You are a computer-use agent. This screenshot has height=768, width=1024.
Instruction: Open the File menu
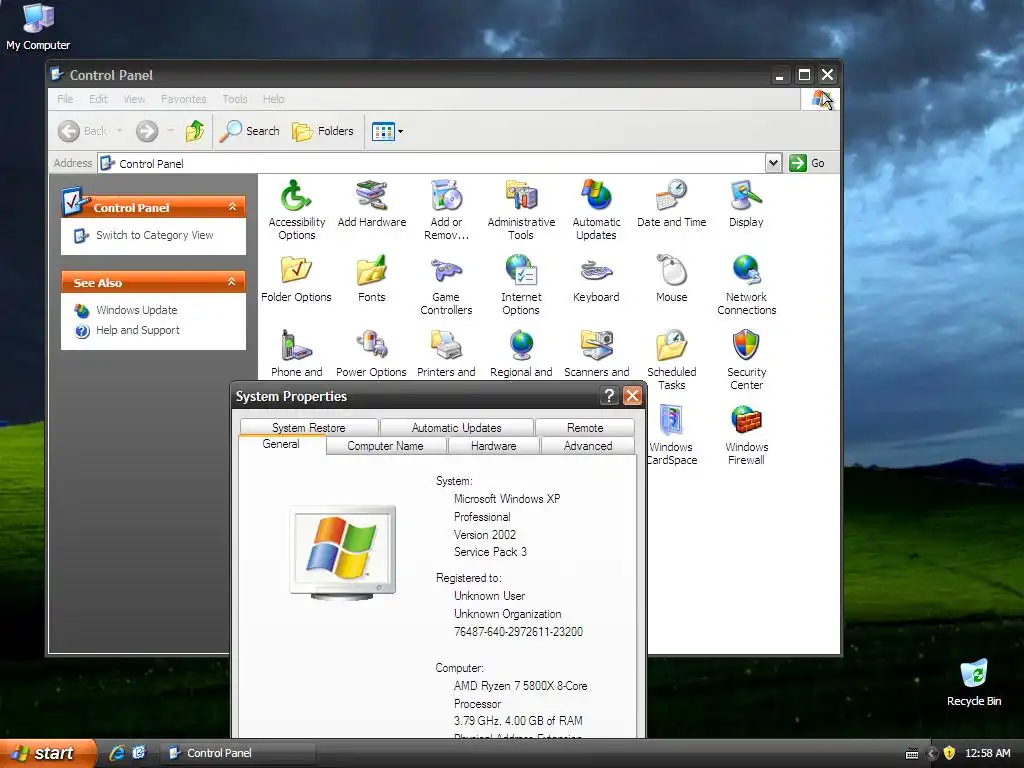[65, 99]
